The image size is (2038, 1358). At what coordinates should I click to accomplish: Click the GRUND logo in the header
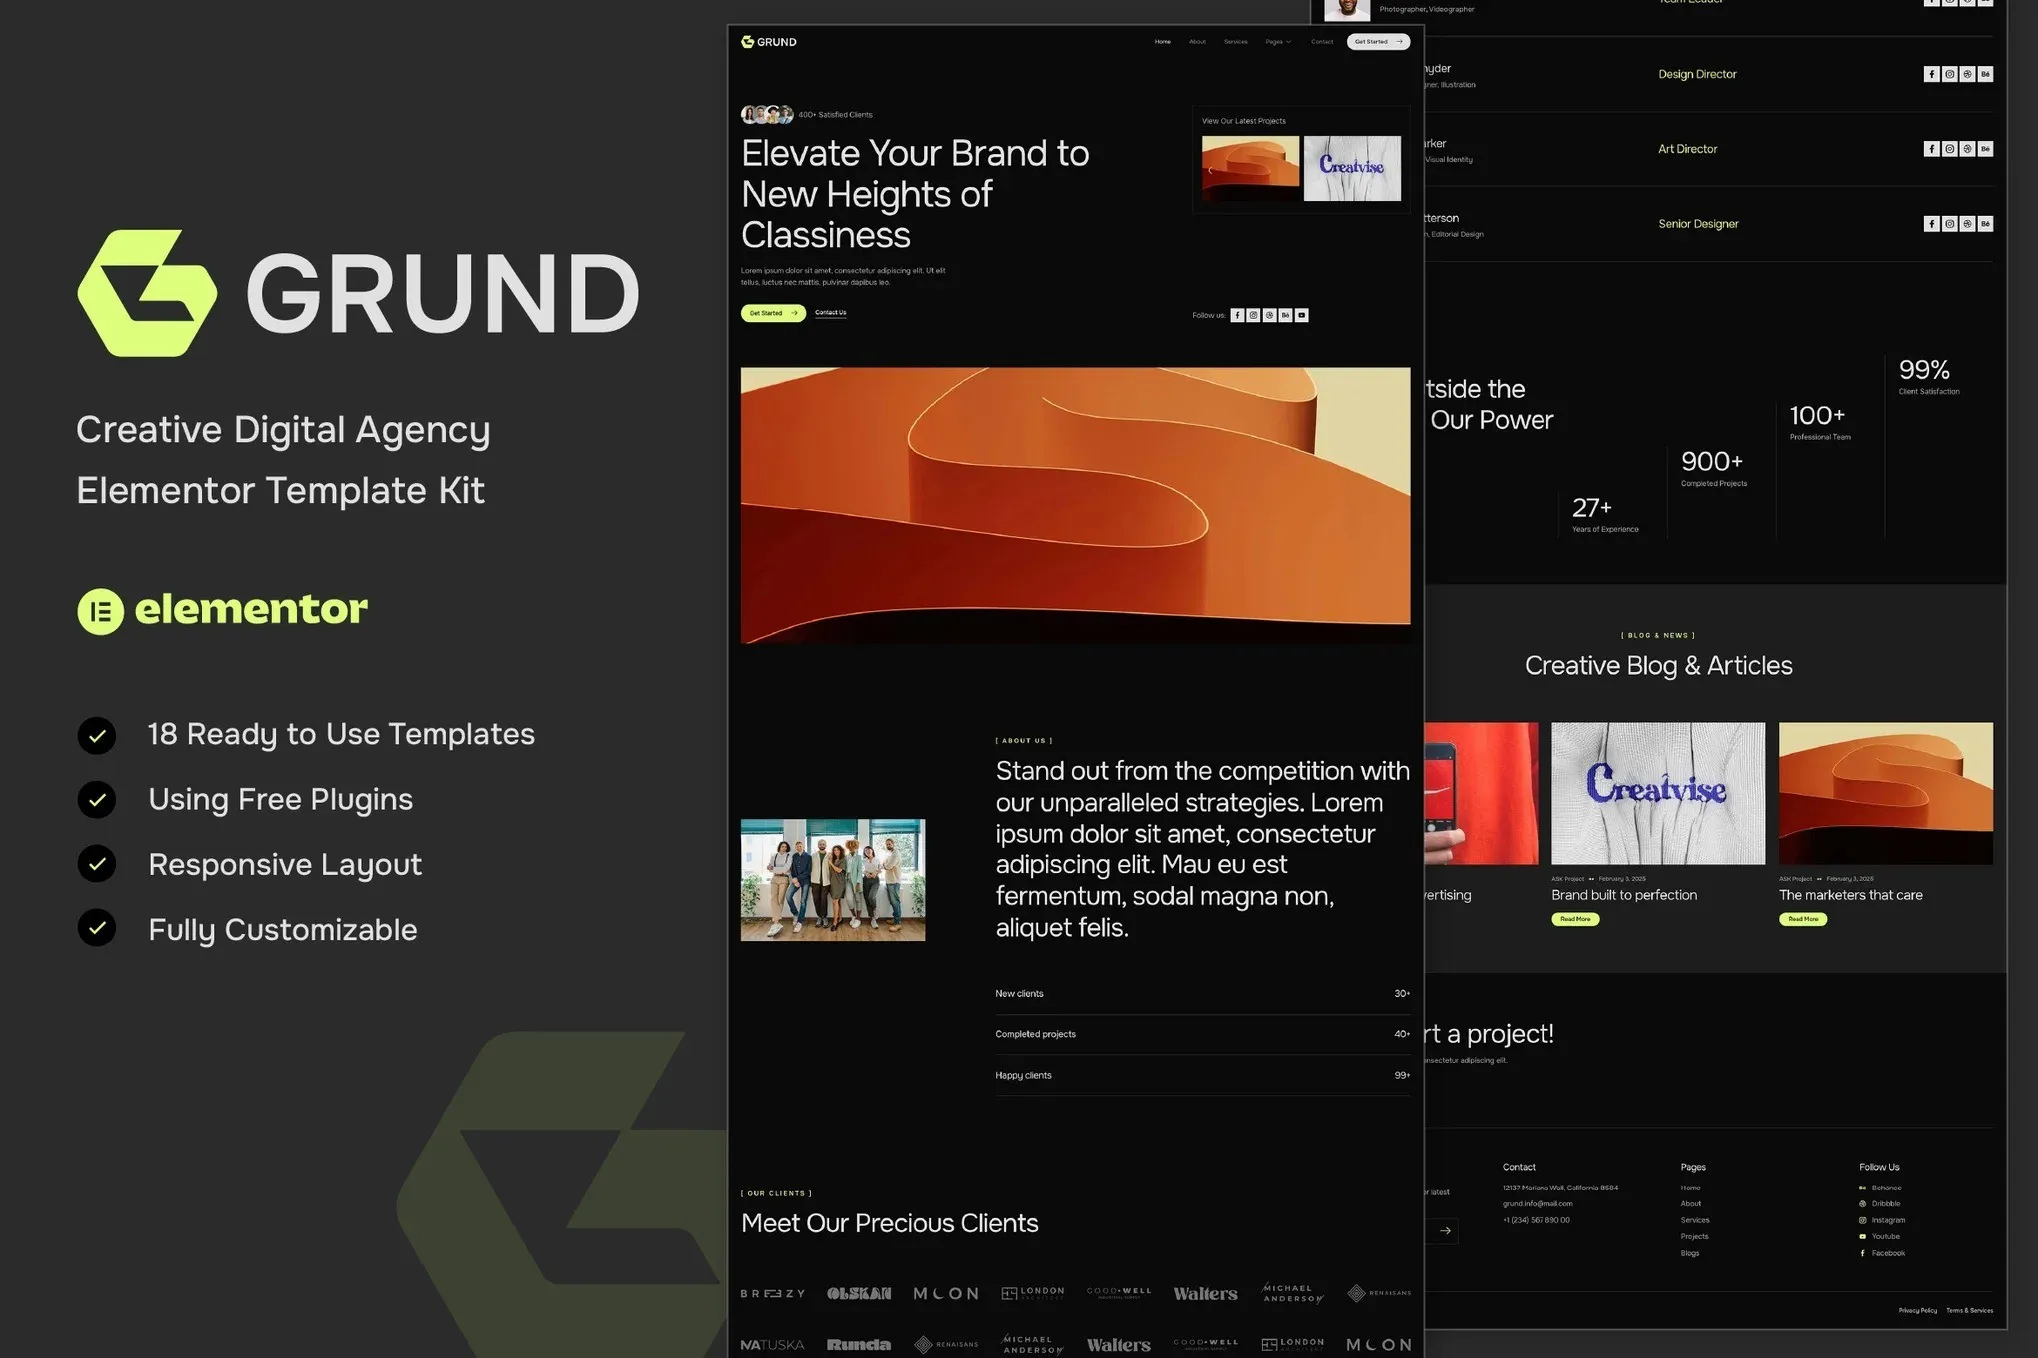click(768, 41)
